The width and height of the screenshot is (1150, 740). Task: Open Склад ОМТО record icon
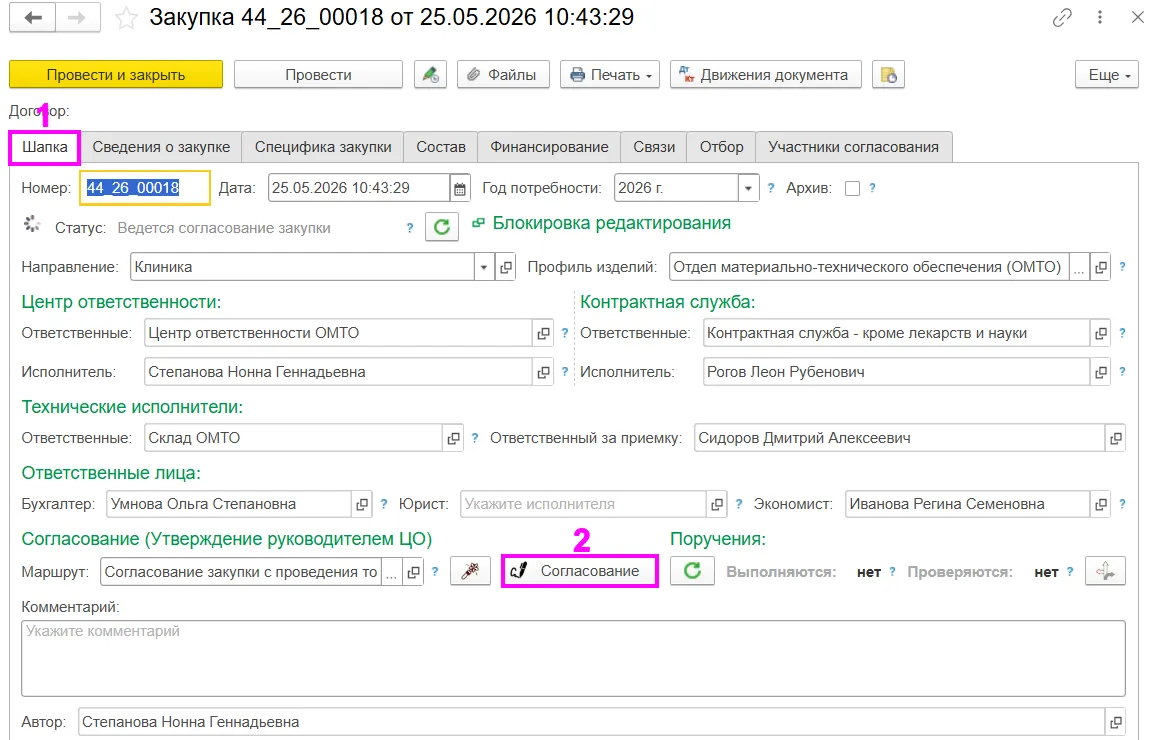pos(453,439)
